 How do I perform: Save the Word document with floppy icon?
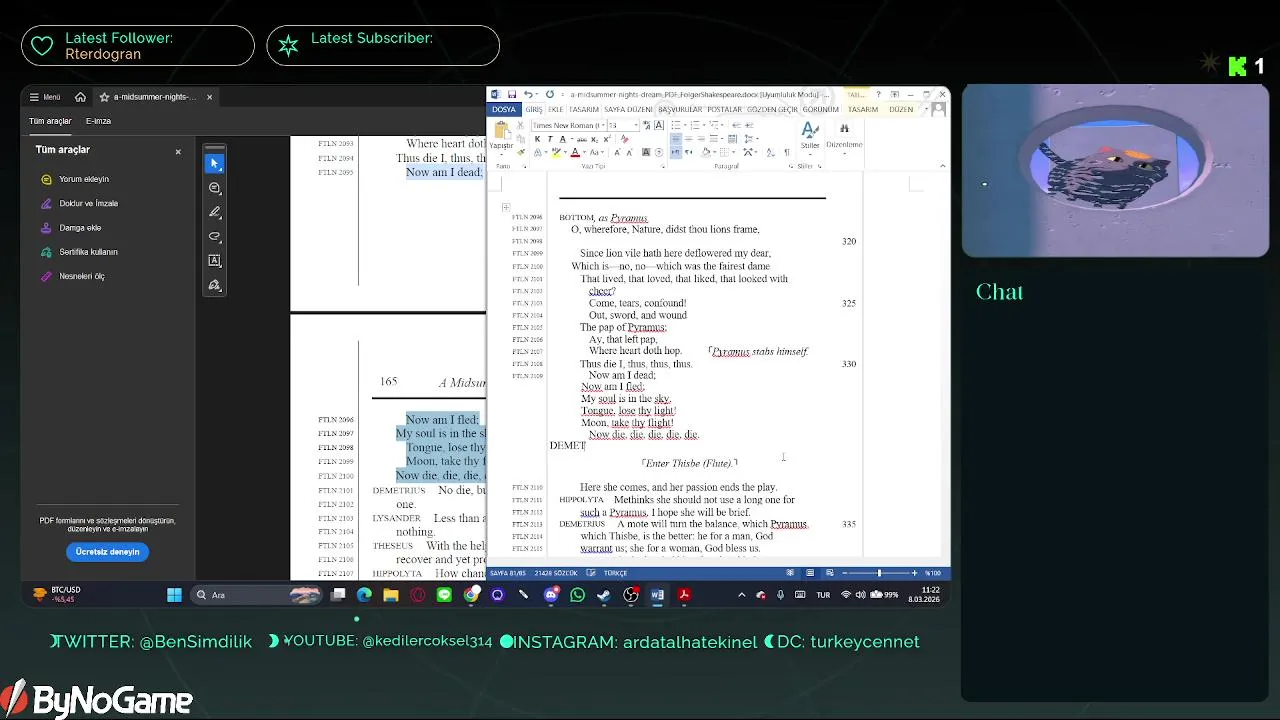click(512, 94)
